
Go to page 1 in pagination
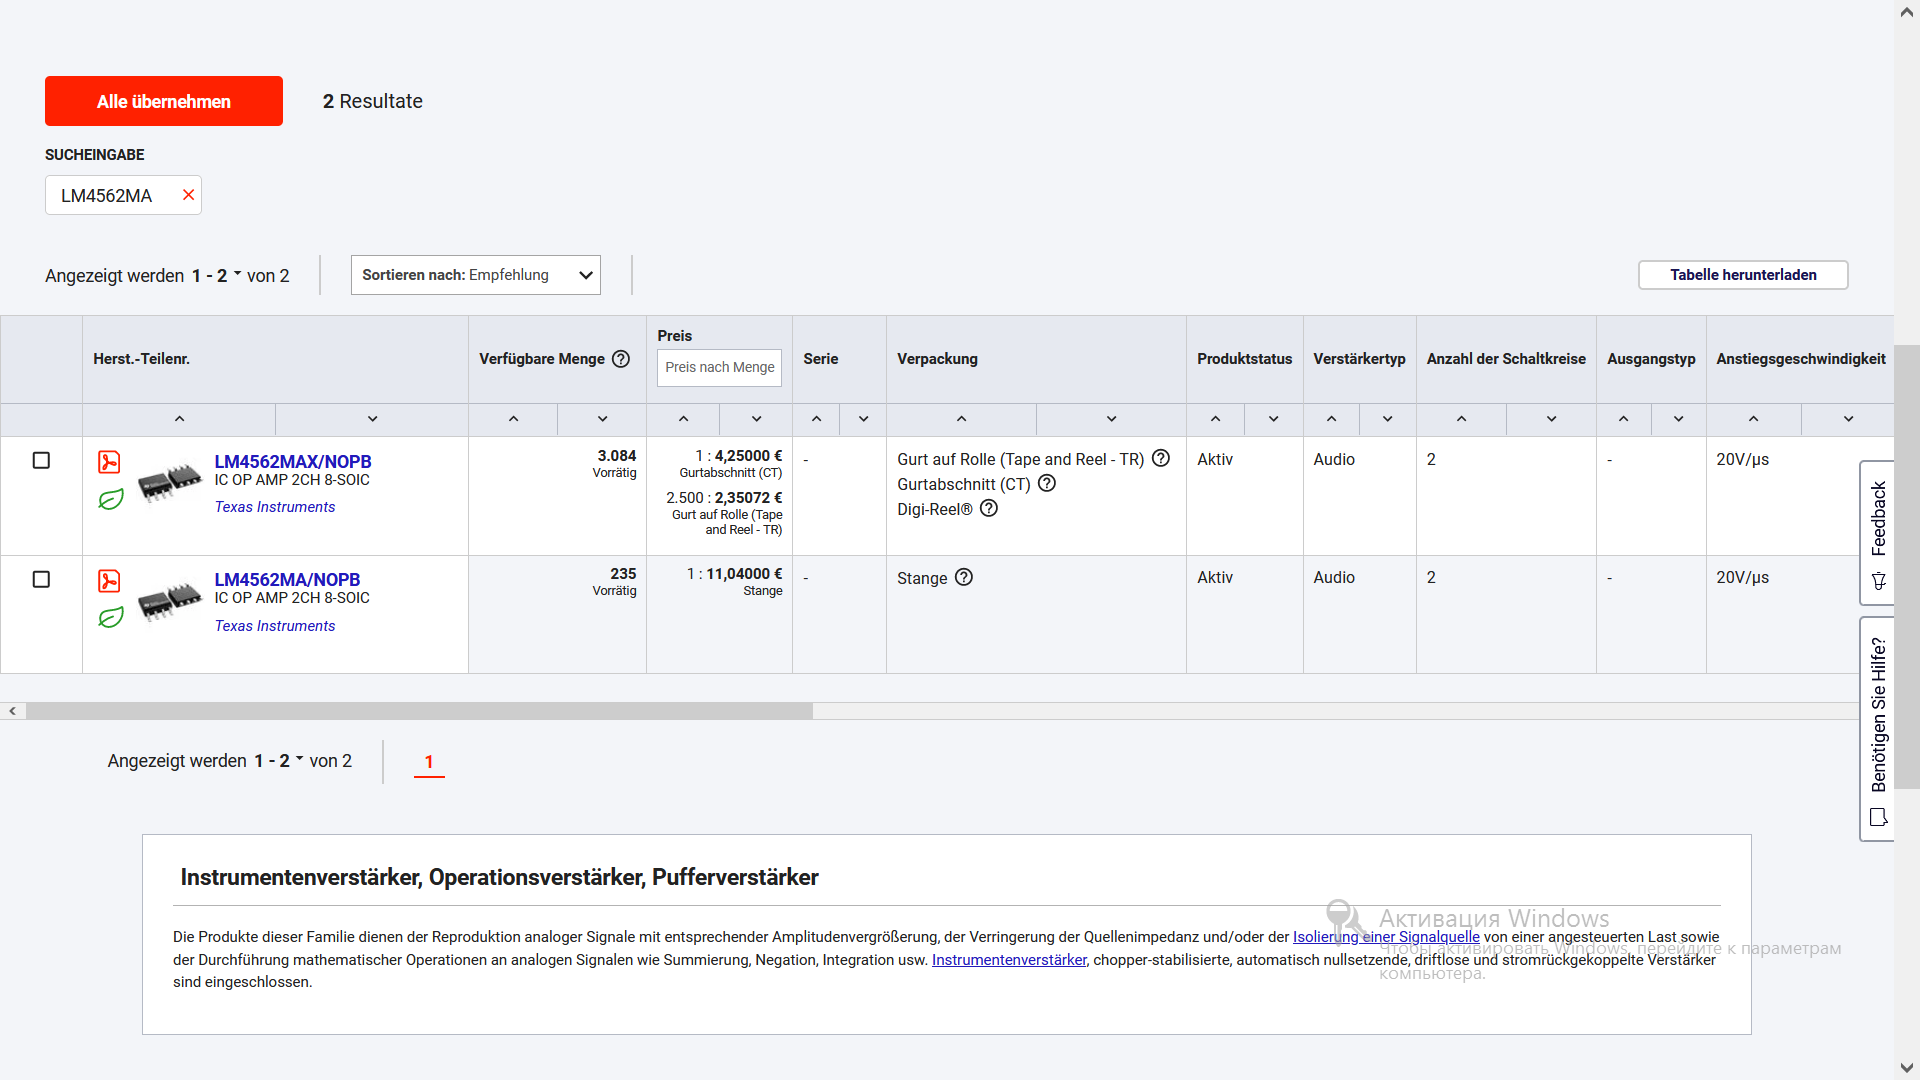click(429, 762)
